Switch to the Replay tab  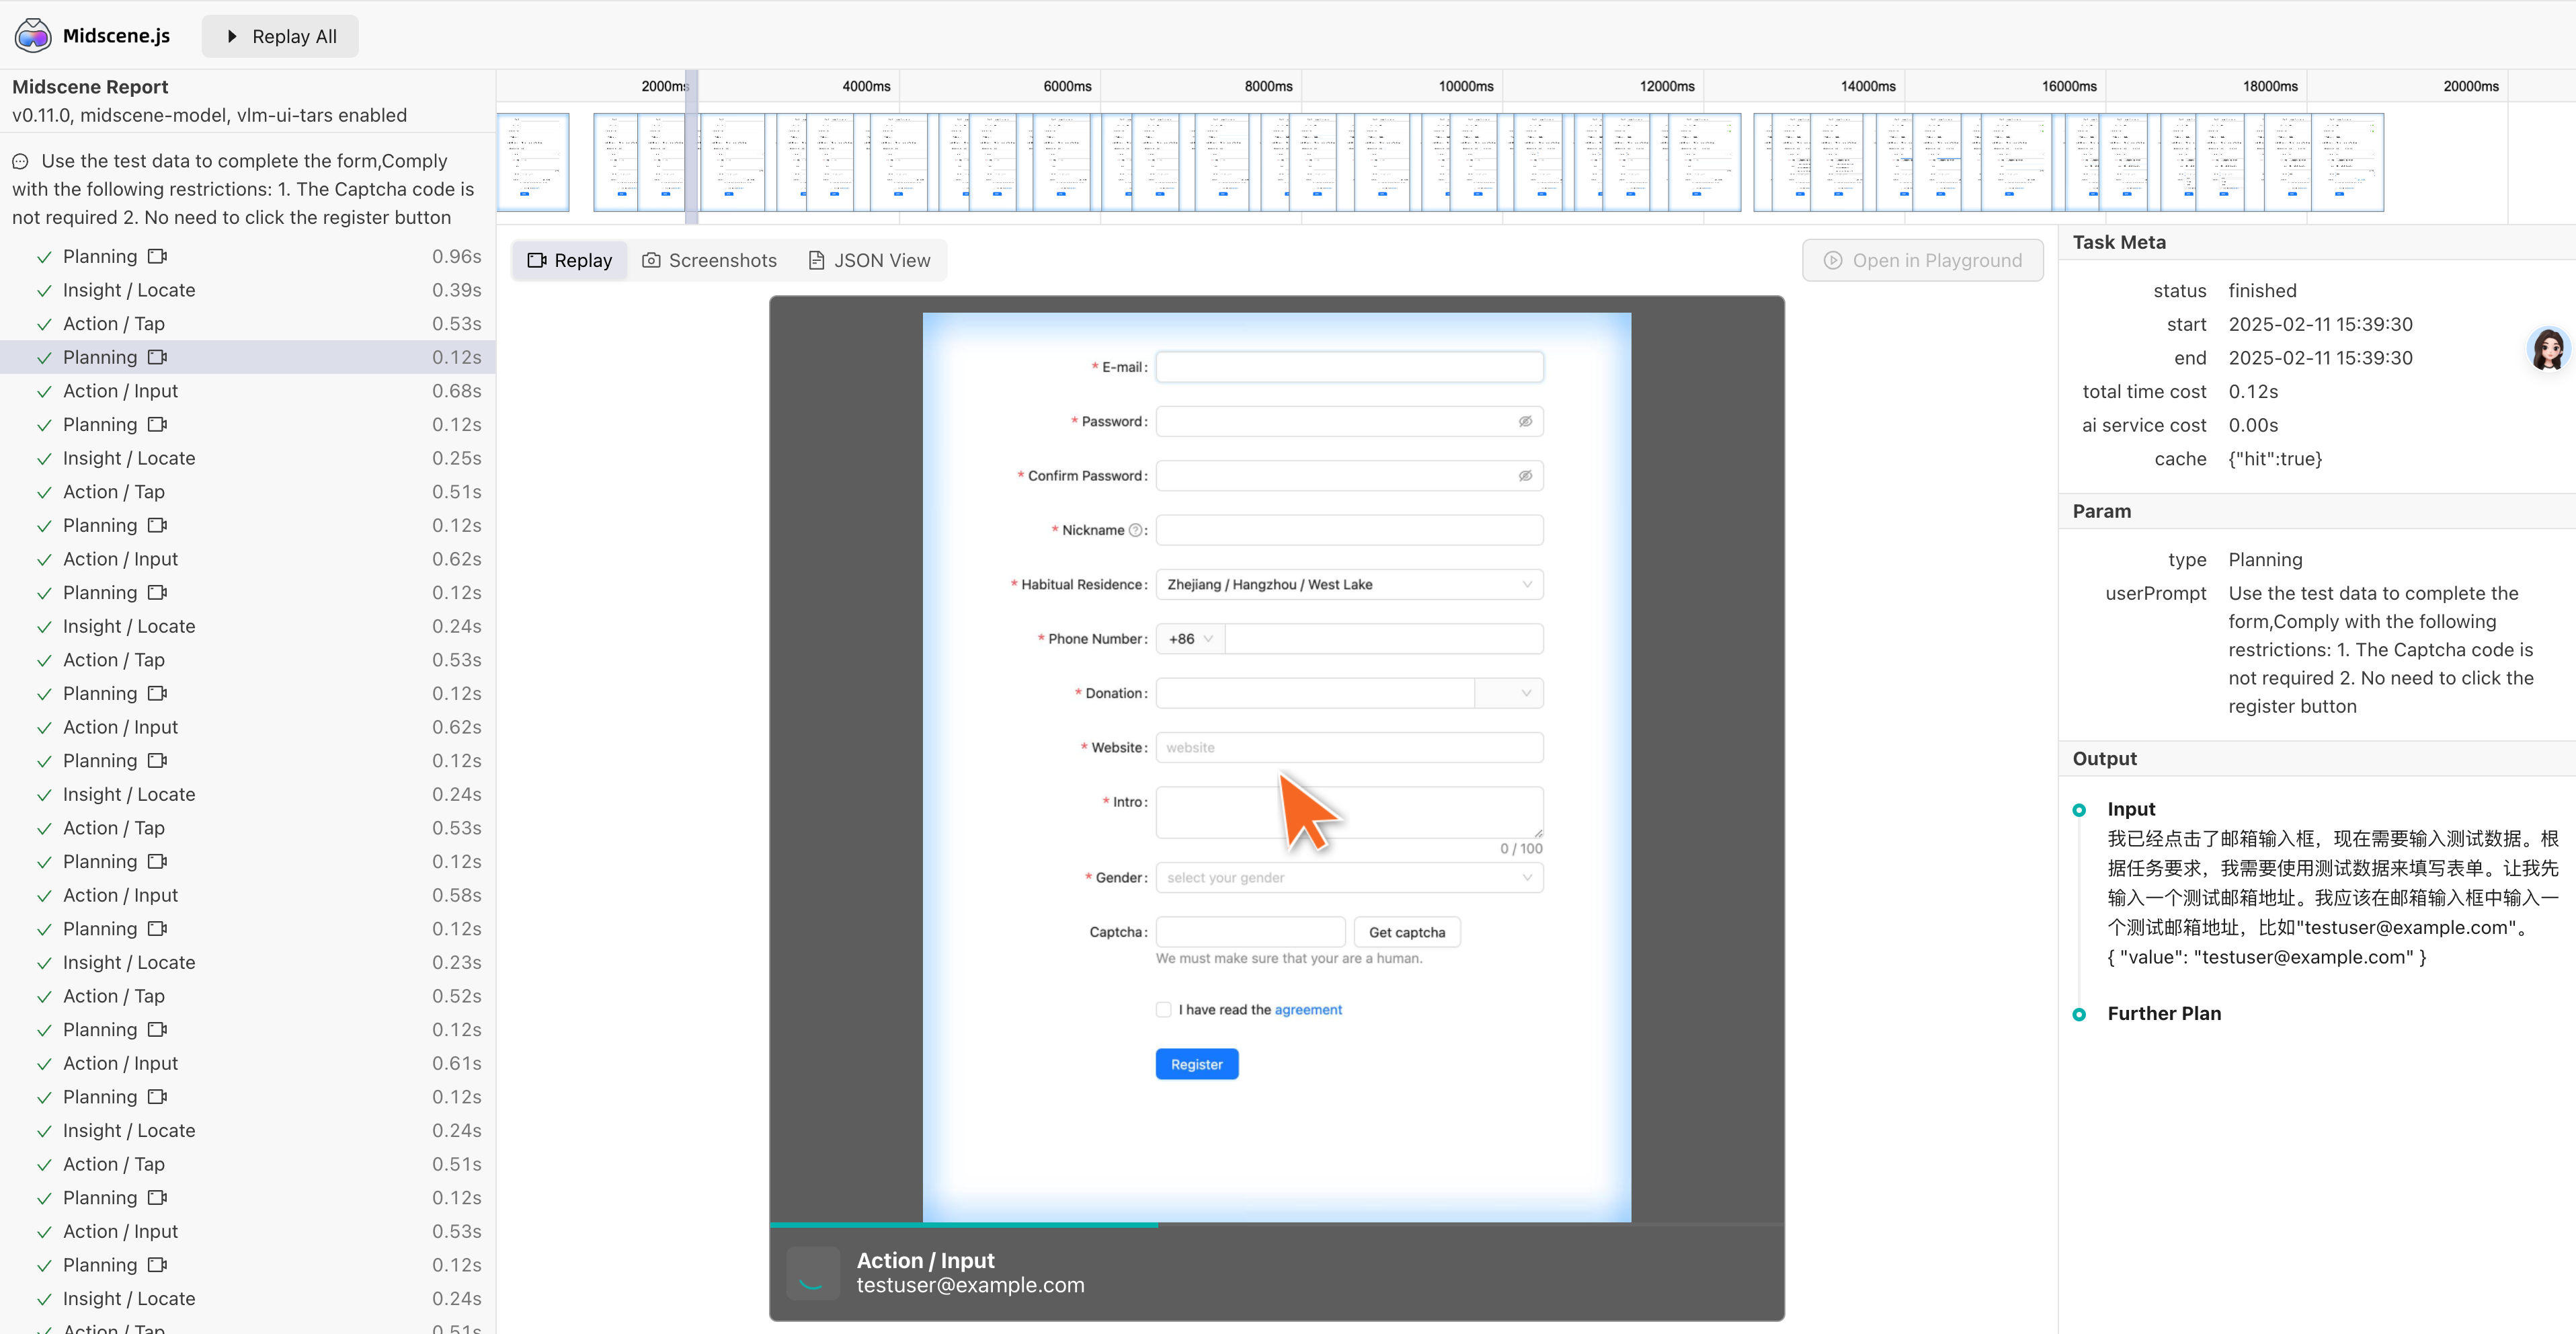pos(570,260)
